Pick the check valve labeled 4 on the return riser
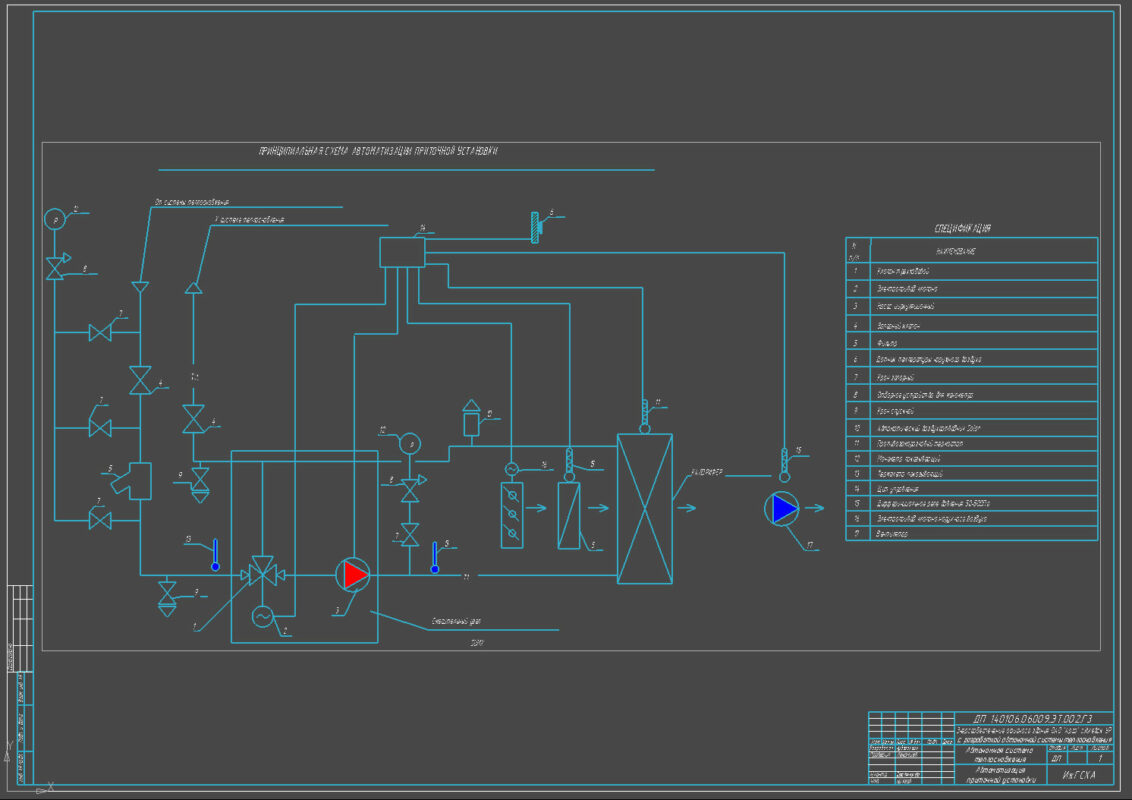The height and width of the screenshot is (800, 1132). pyautogui.click(x=193, y=419)
